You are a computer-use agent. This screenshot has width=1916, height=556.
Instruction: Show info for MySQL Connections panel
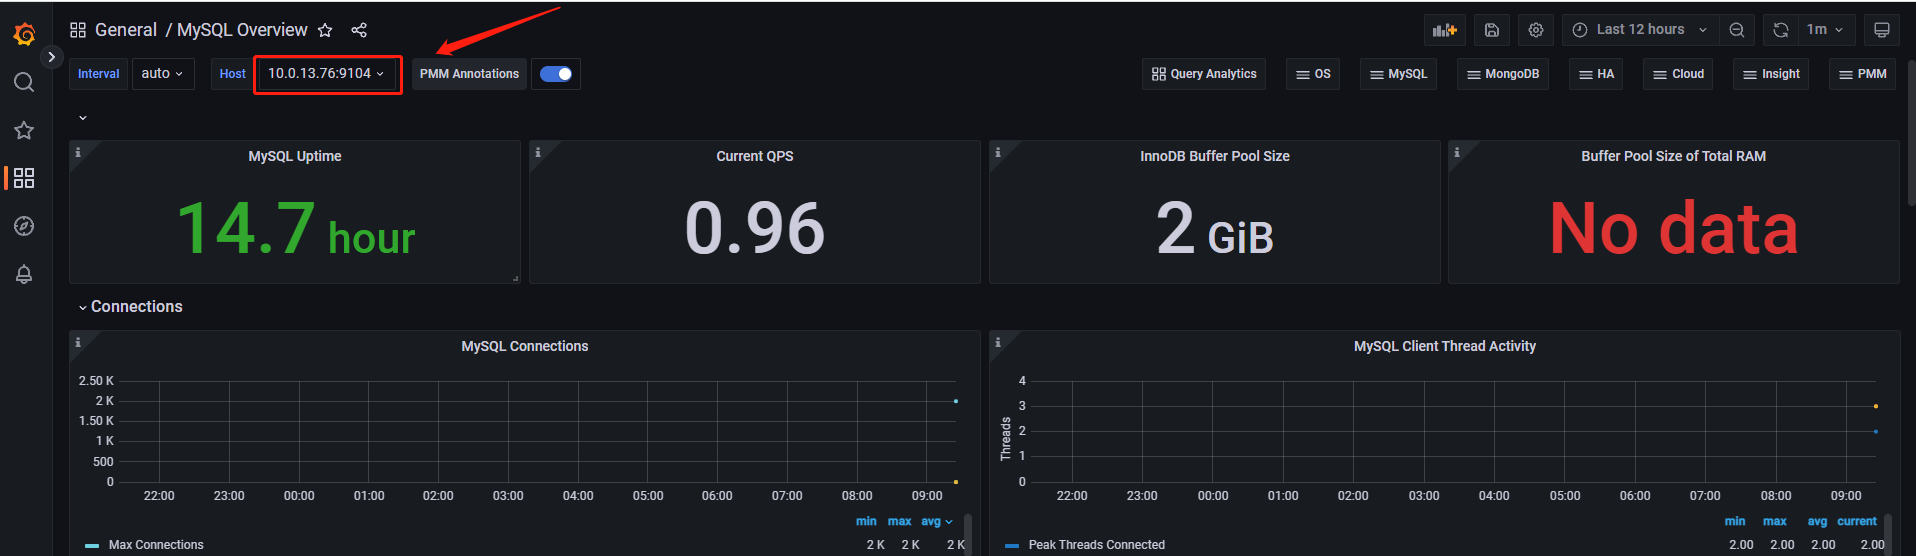click(78, 342)
